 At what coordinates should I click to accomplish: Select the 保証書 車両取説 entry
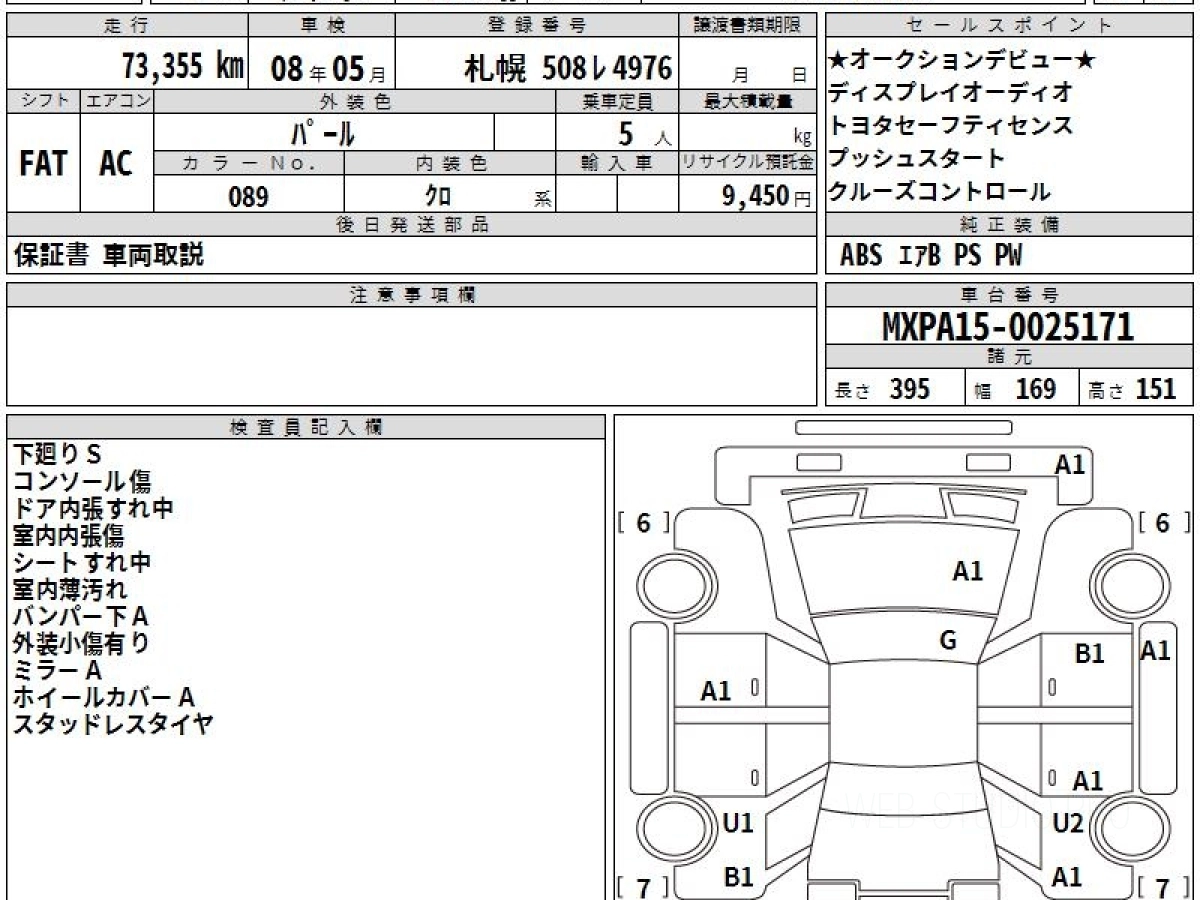(x=109, y=256)
